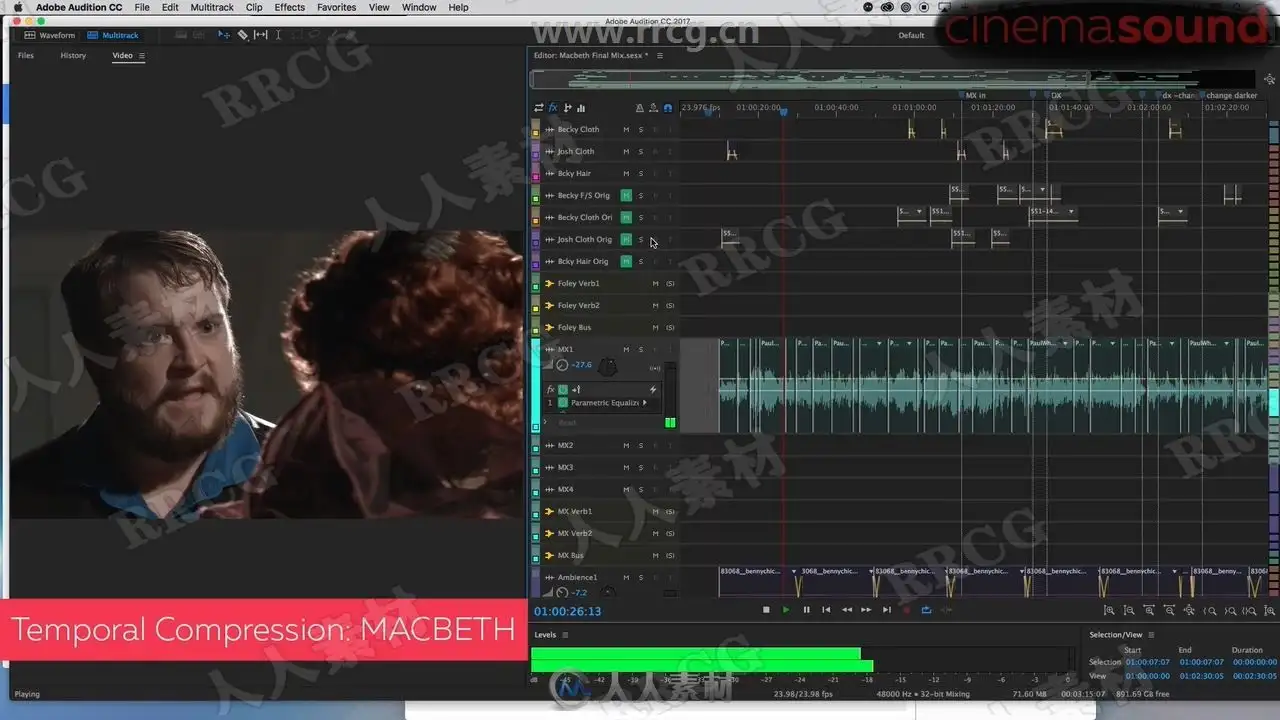Zoom in amplitude
Viewport: 1280px width, 720px height.
click(1109, 610)
